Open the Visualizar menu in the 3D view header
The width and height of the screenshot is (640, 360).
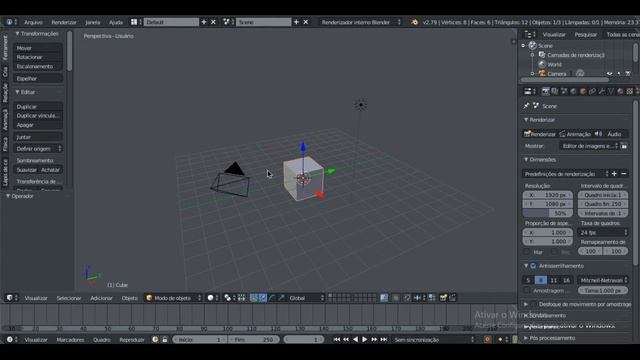pyautogui.click(x=36, y=298)
